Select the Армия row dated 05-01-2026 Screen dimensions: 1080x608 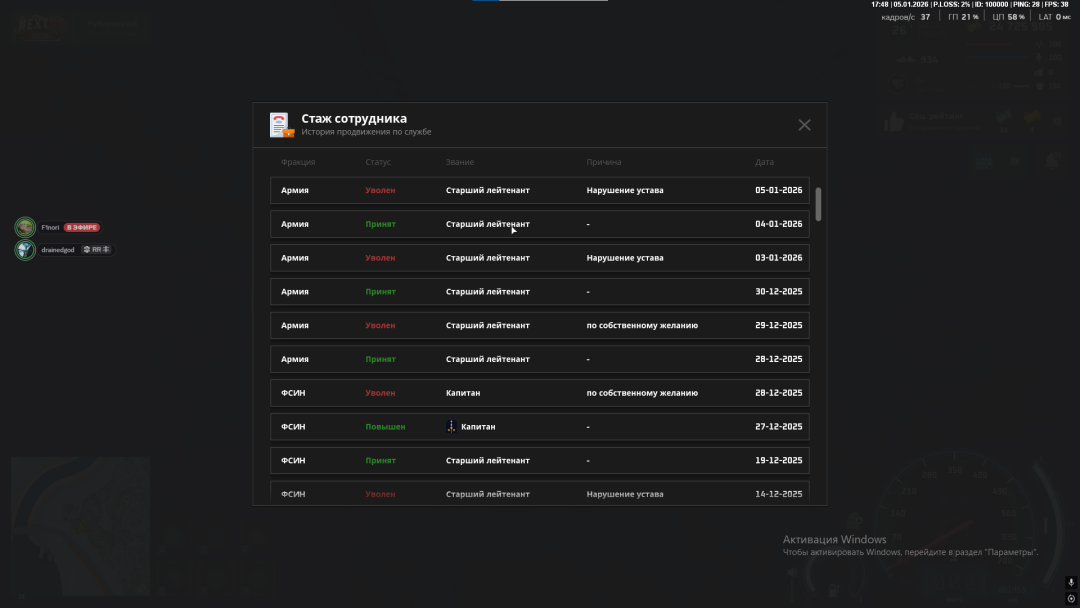click(x=539, y=190)
